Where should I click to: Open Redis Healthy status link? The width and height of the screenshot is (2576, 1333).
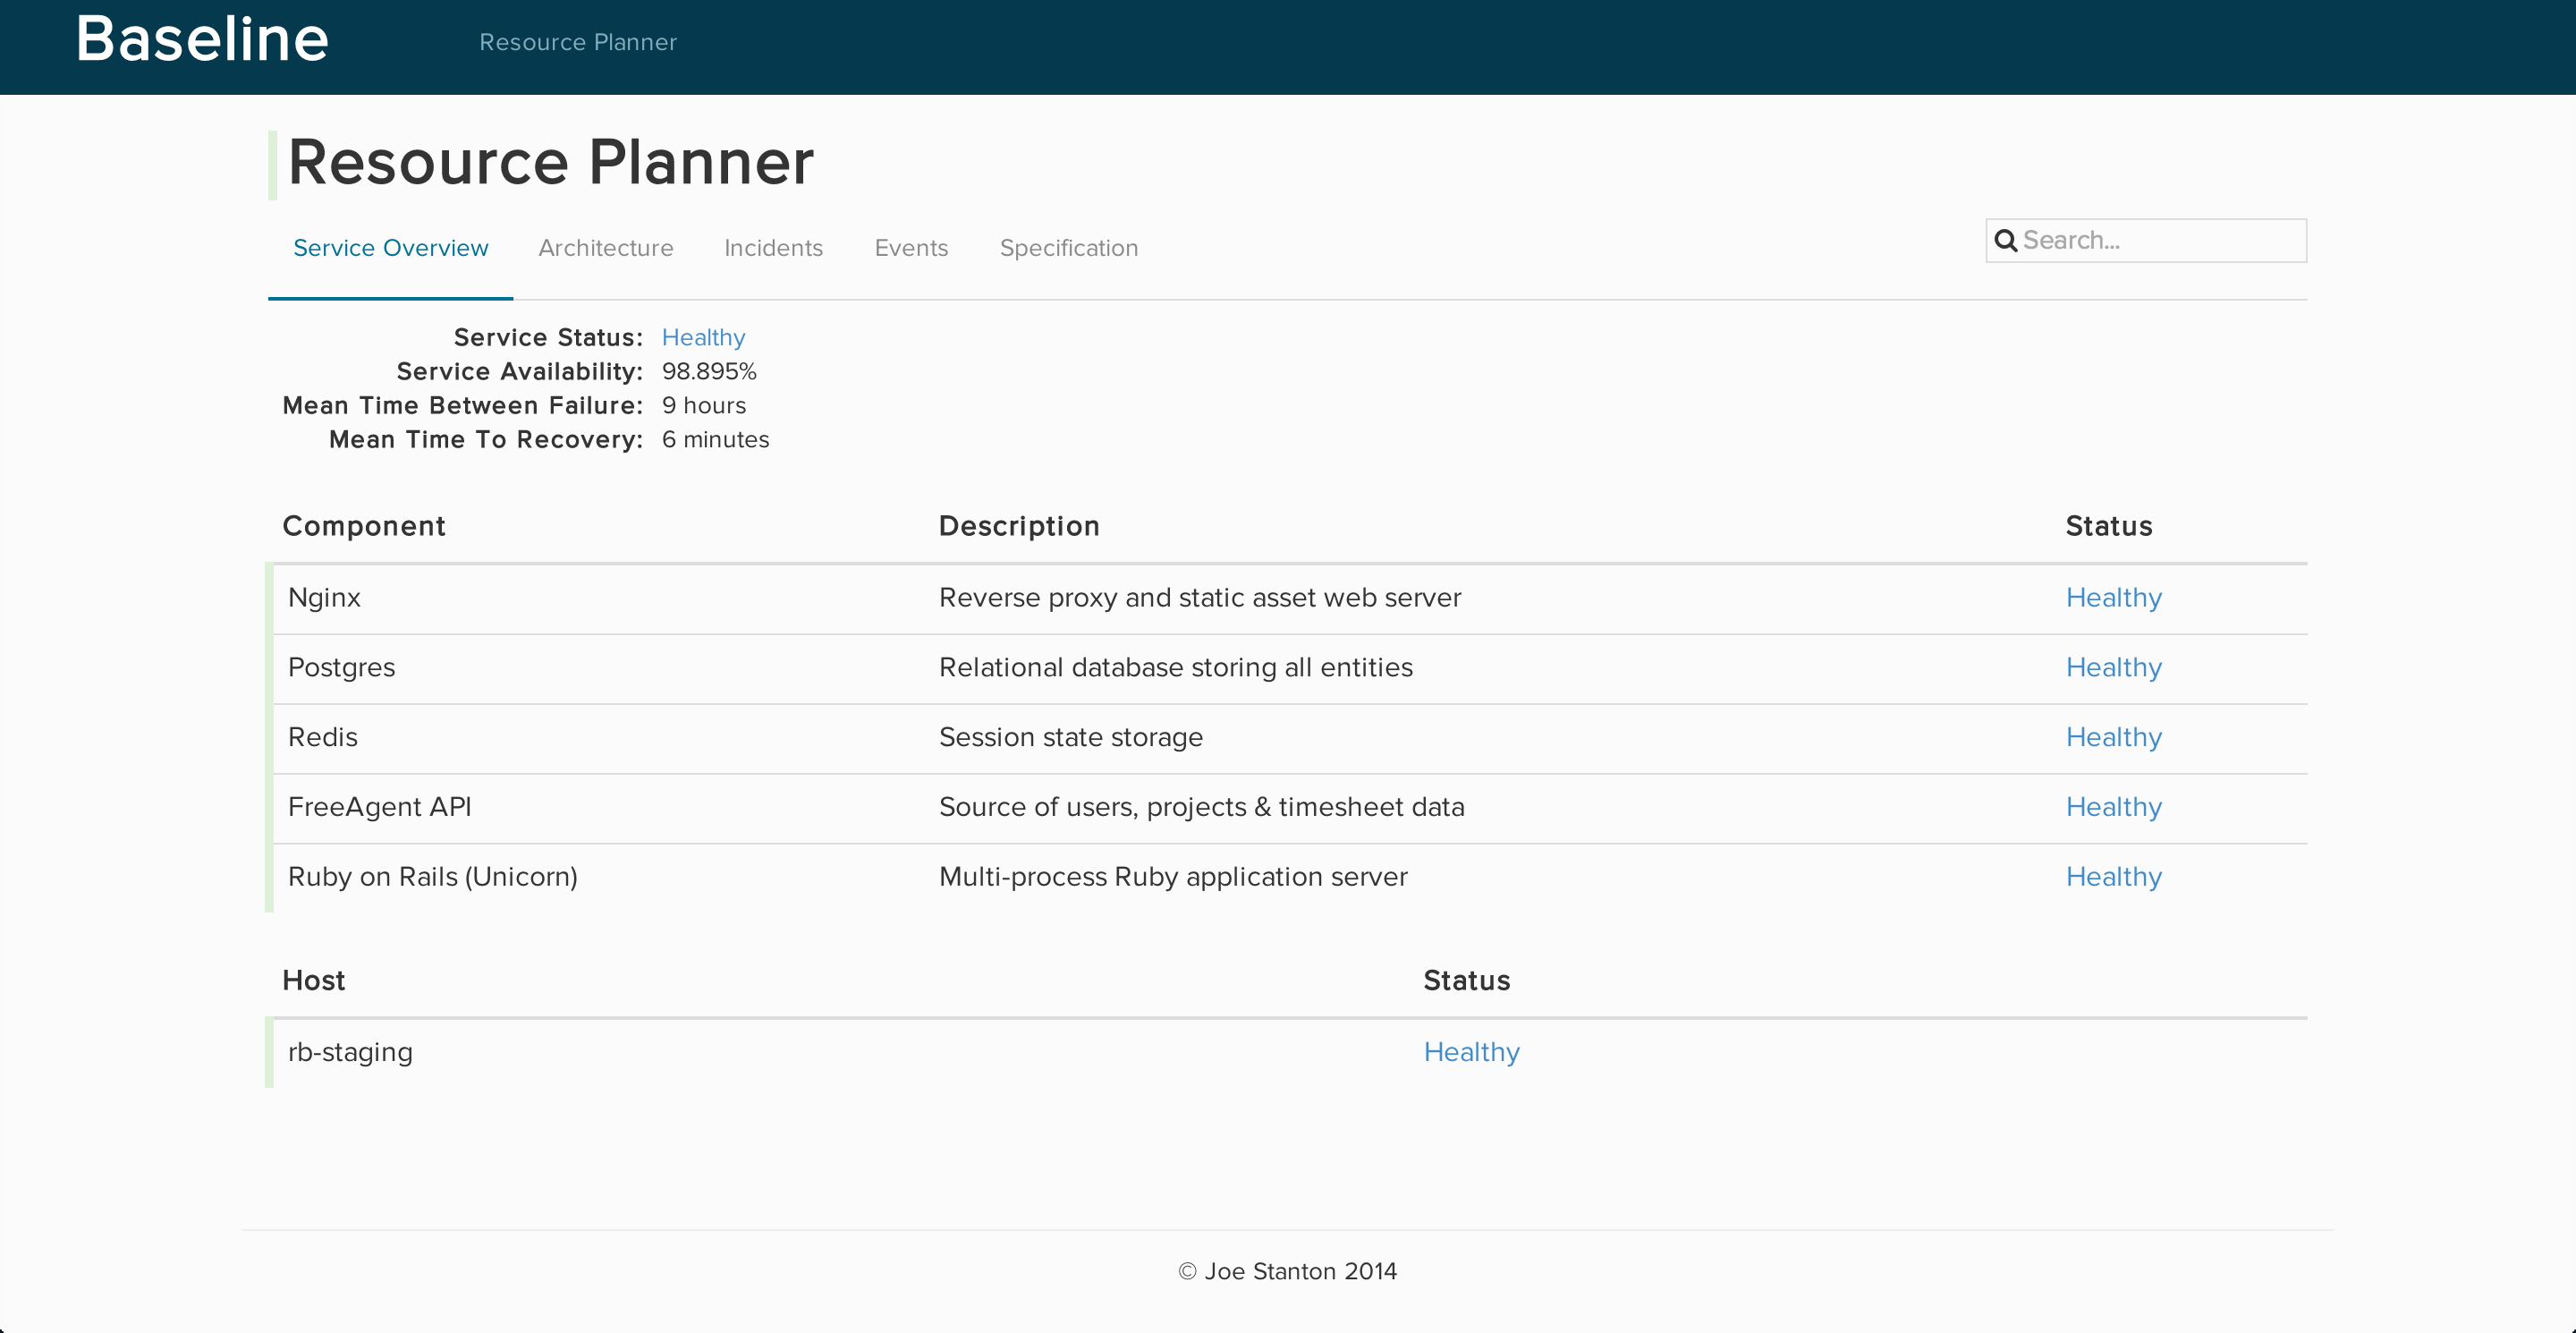tap(2113, 738)
